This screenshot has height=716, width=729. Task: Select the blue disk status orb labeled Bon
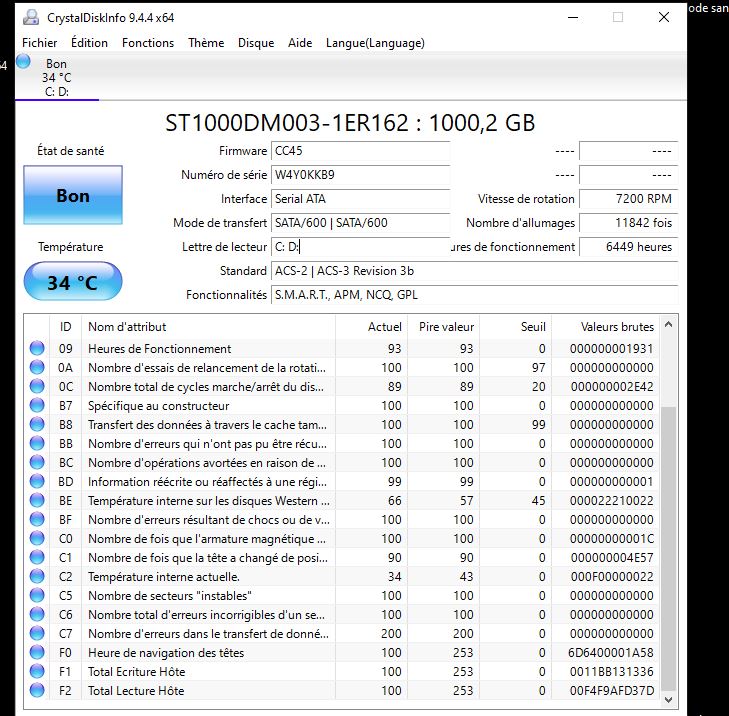(x=23, y=61)
